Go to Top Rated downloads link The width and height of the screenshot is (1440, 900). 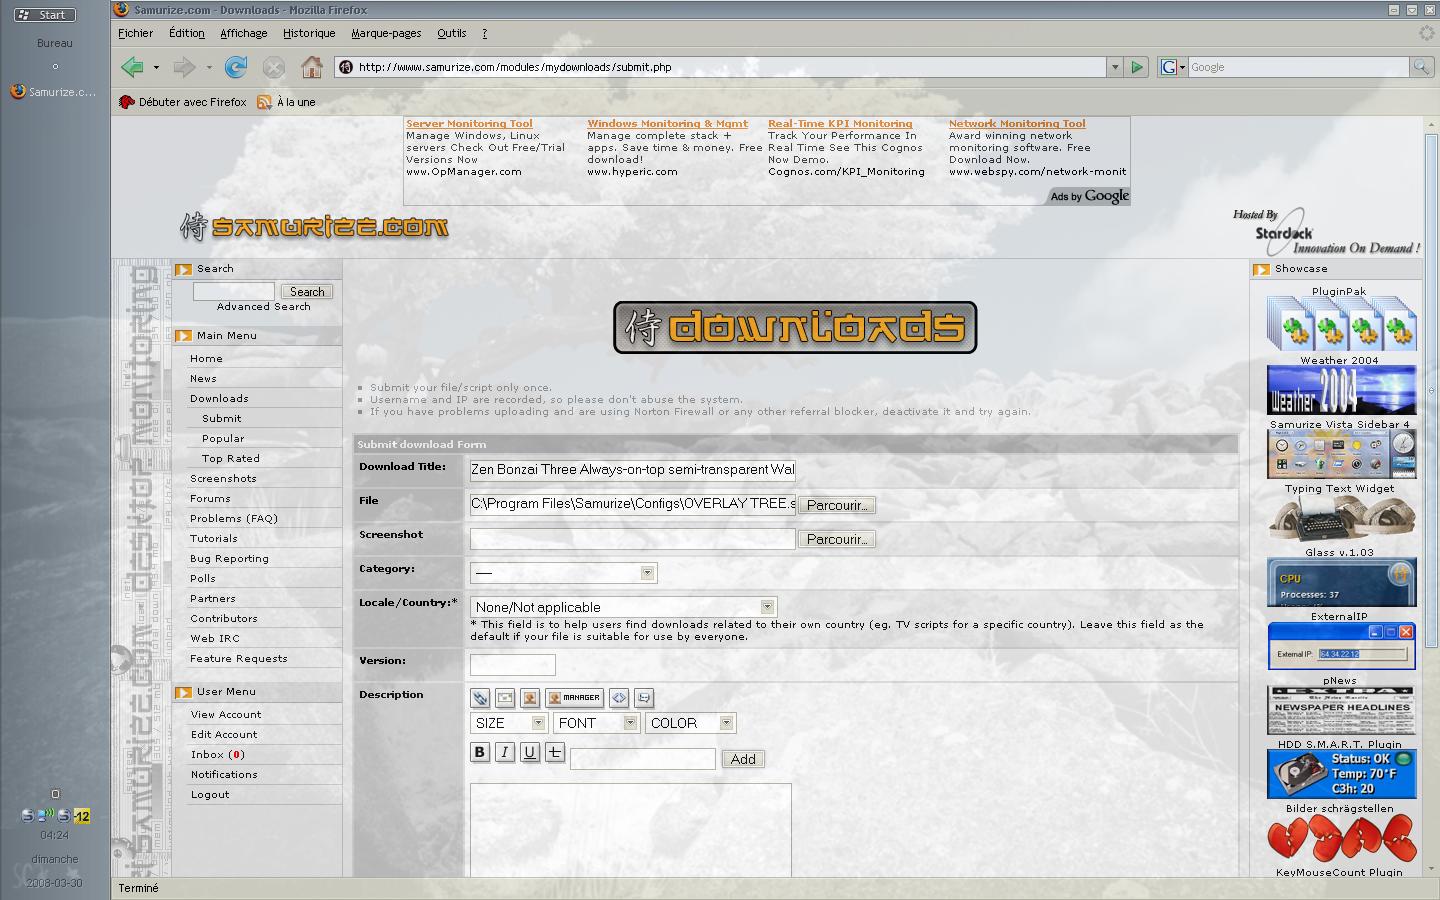pyautogui.click(x=231, y=458)
